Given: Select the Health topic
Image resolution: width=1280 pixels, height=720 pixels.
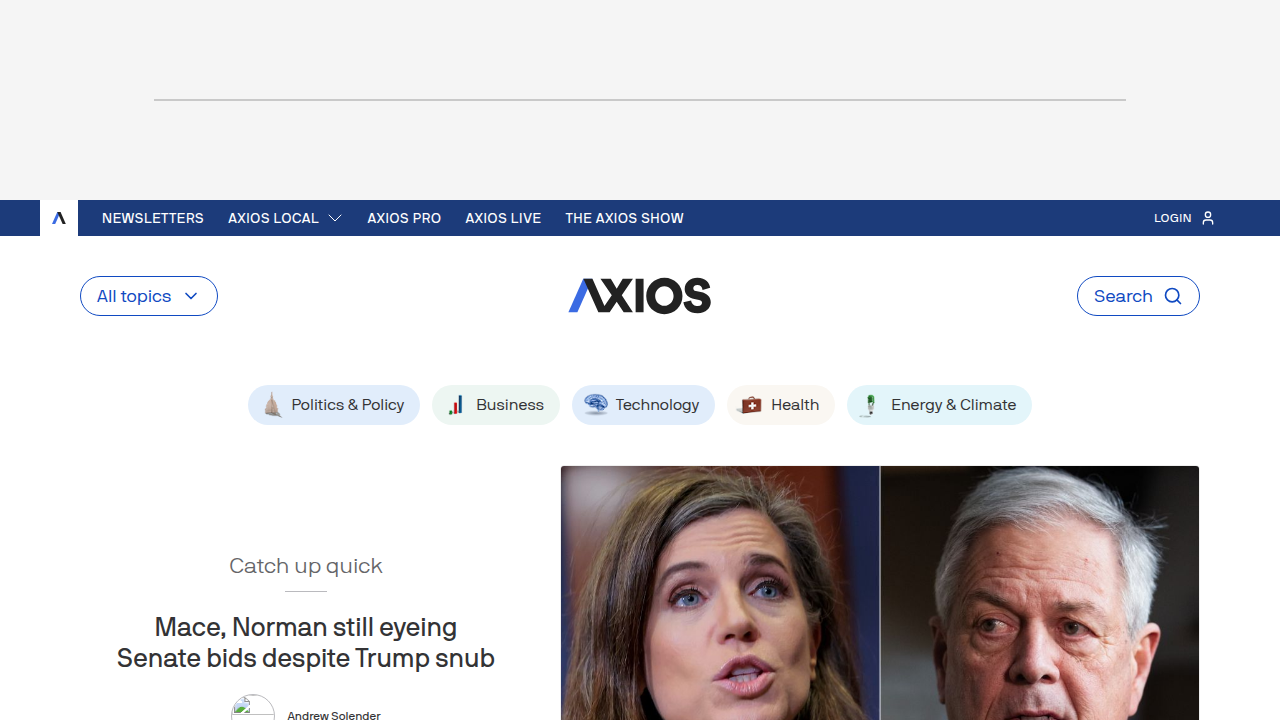Looking at the screenshot, I should (781, 405).
